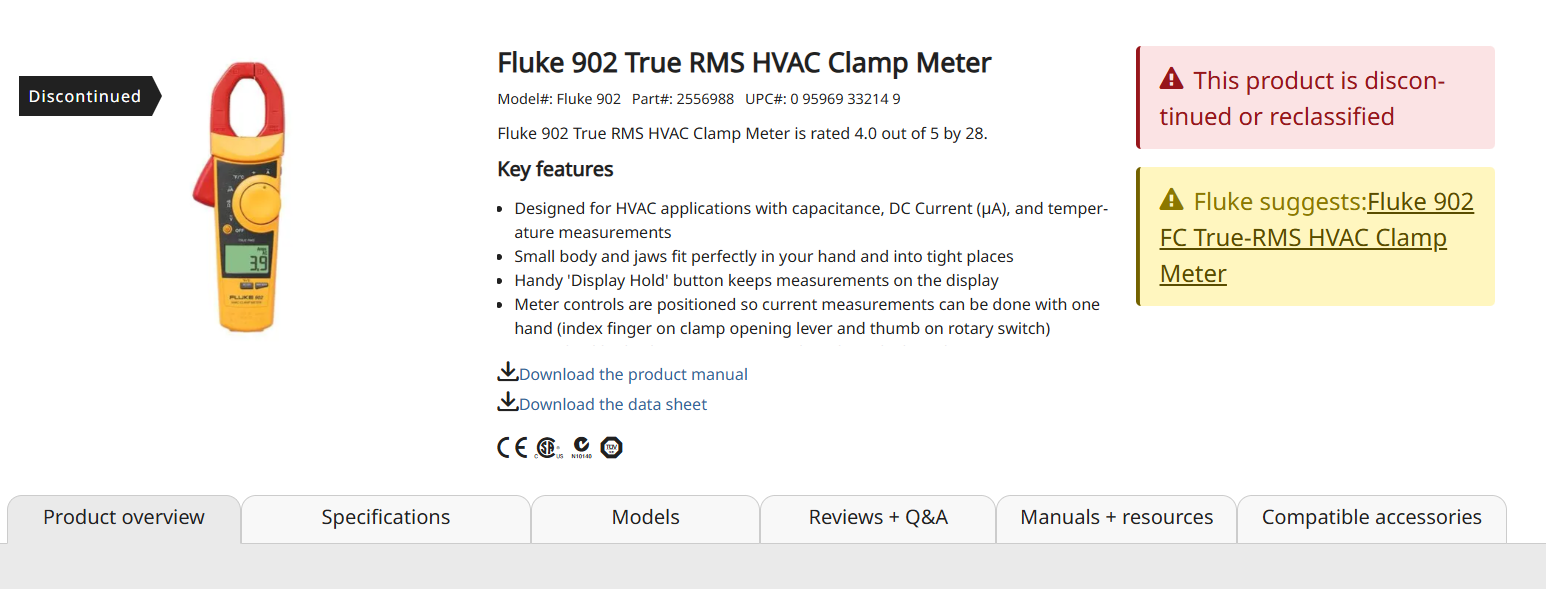Show the Compatible accessories tab
Viewport: 1546px width, 589px height.
tap(1372, 518)
